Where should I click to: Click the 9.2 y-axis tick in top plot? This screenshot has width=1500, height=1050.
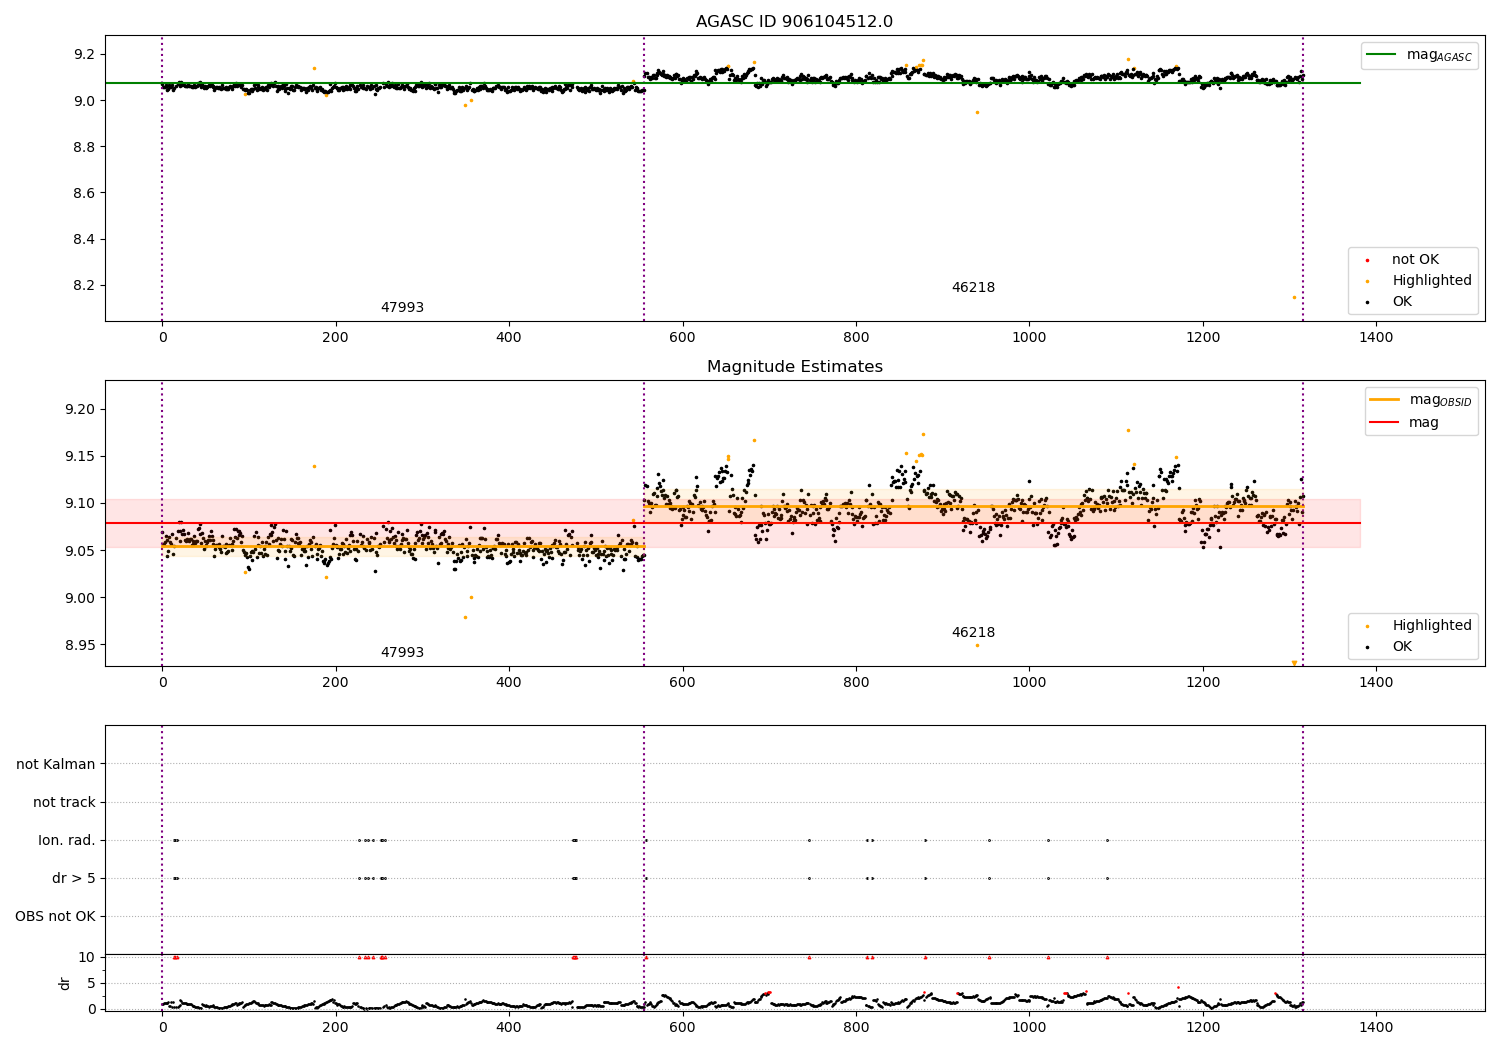click(84, 55)
